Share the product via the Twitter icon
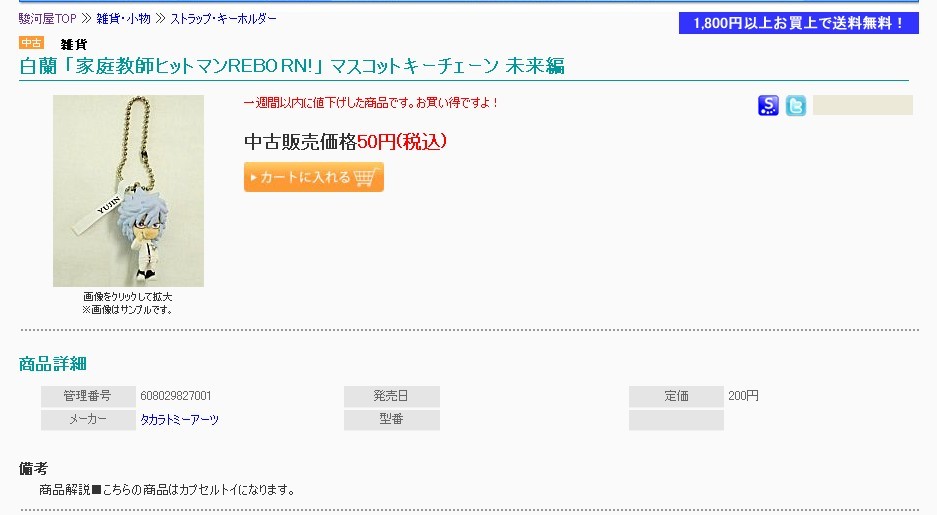Image resolution: width=937 pixels, height=515 pixels. [795, 105]
